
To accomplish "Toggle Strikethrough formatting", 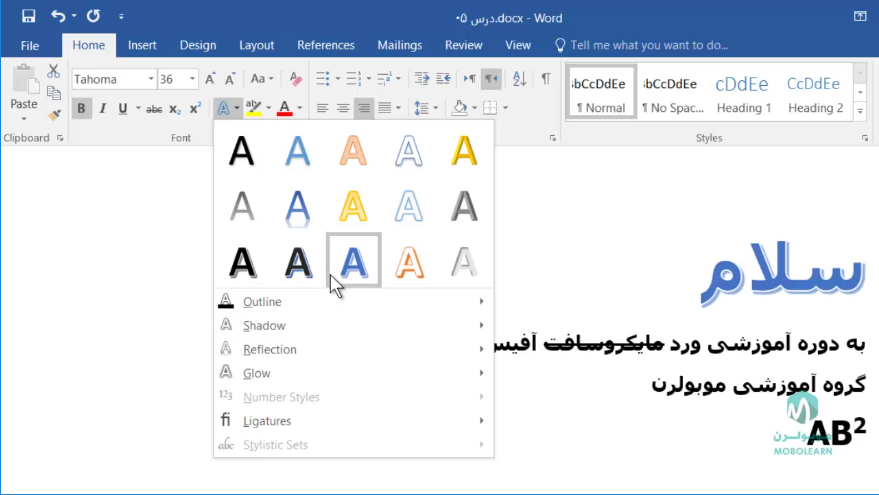I will click(154, 109).
